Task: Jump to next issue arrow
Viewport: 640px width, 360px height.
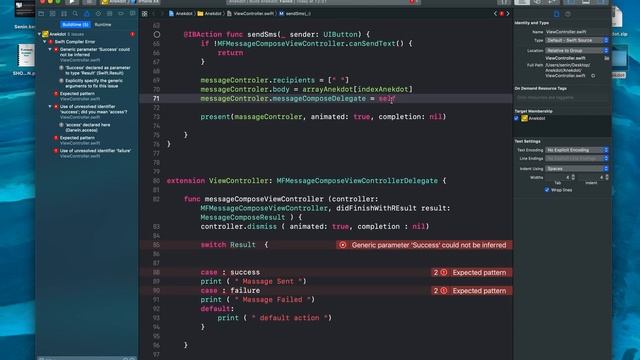Action: click(508, 13)
